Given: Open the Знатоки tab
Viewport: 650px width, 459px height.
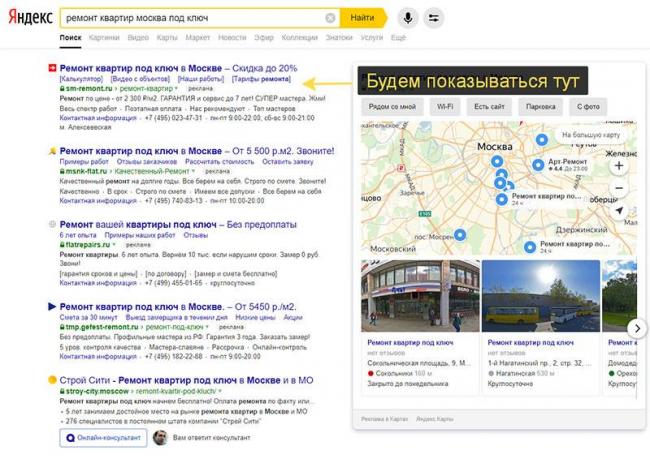Looking at the screenshot, I should pos(339,37).
